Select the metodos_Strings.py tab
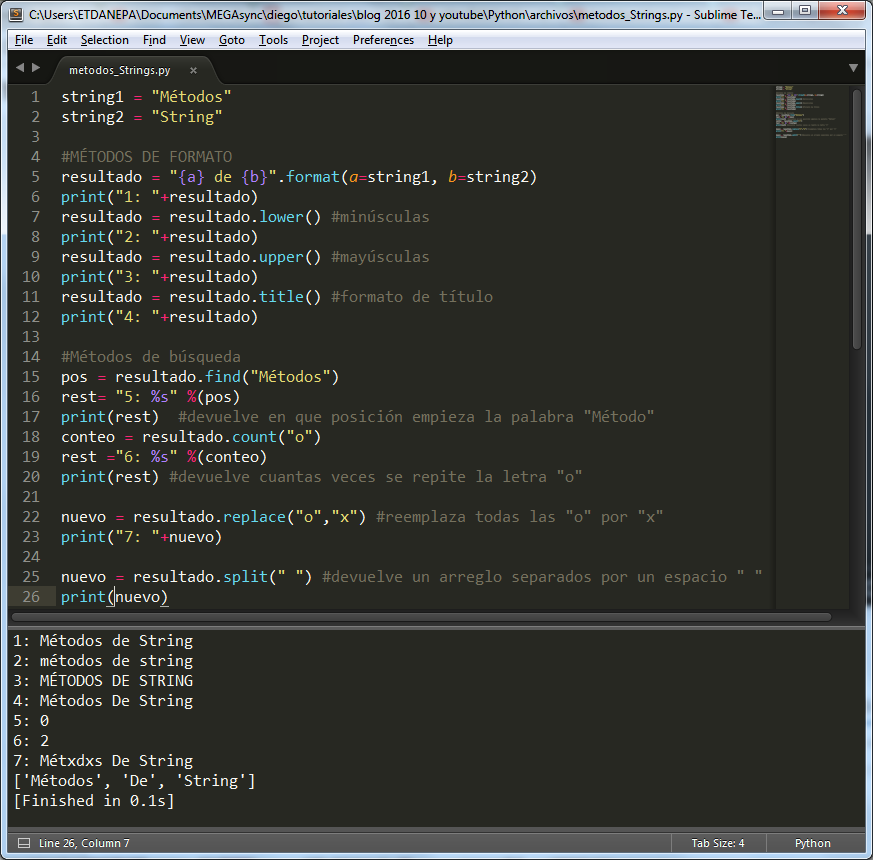The height and width of the screenshot is (860, 873). 120,70
